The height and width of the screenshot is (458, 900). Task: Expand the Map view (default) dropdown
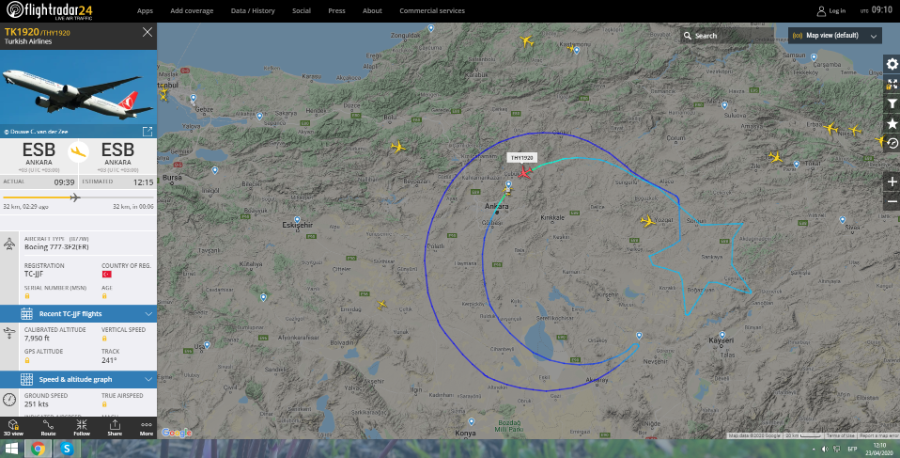[835, 36]
